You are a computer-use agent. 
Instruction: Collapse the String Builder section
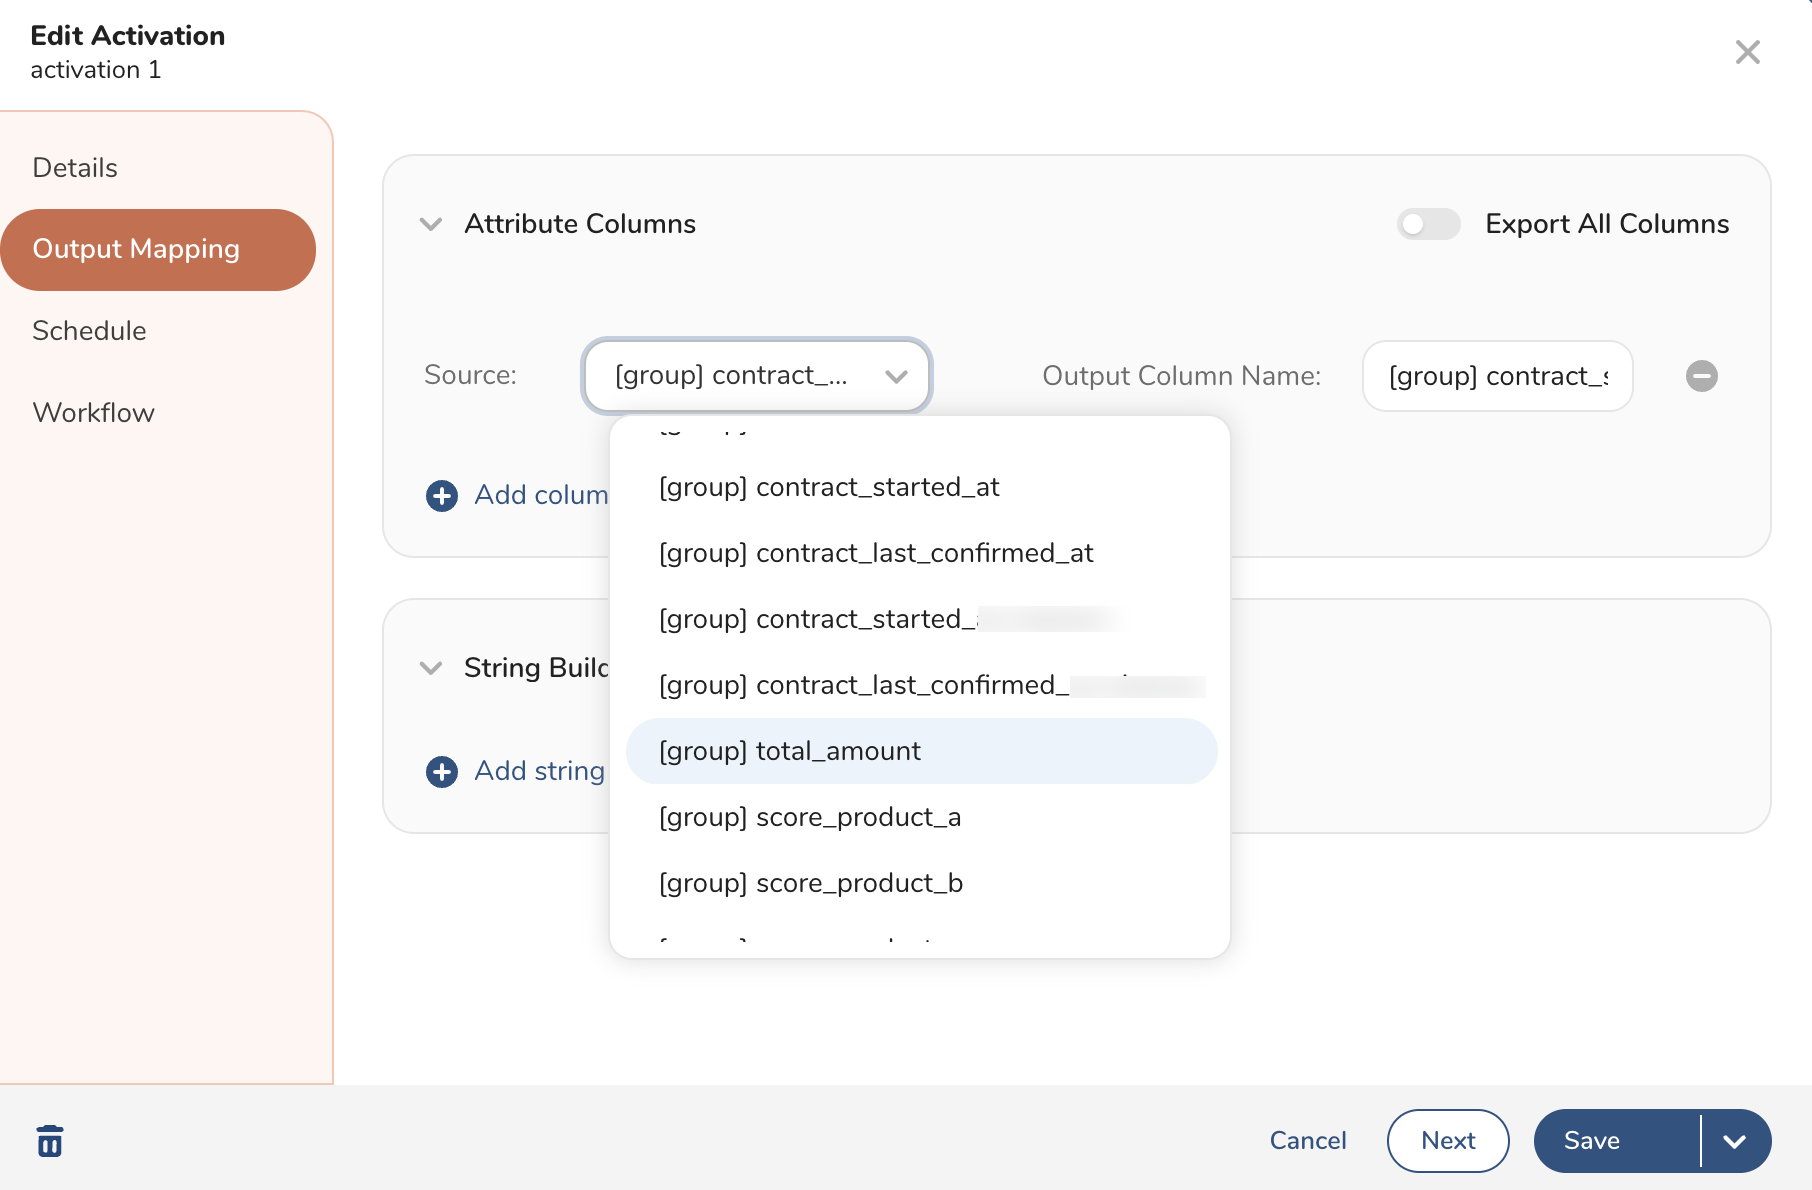pos(431,668)
